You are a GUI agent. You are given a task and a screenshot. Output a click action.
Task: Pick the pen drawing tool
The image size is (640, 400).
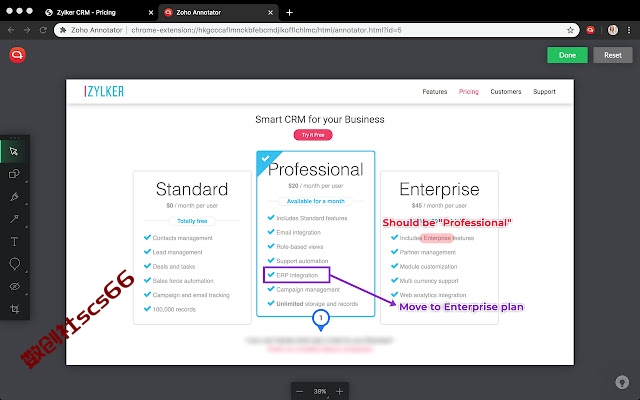tap(14, 197)
